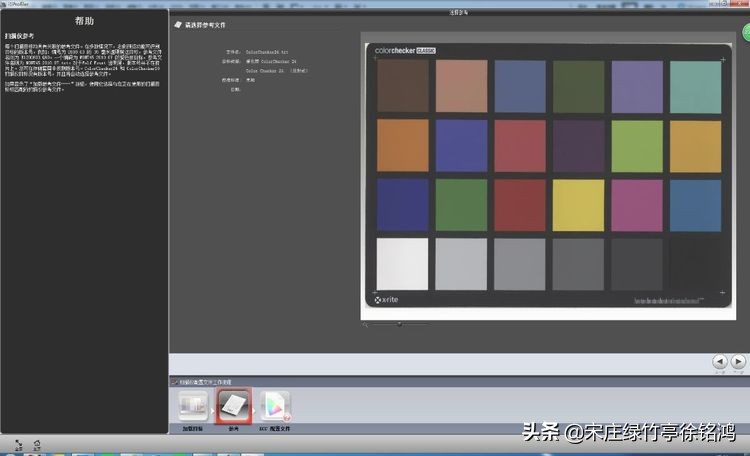Adjust the zoom slider under the chart preview
The width and height of the screenshot is (750, 456).
399,324
